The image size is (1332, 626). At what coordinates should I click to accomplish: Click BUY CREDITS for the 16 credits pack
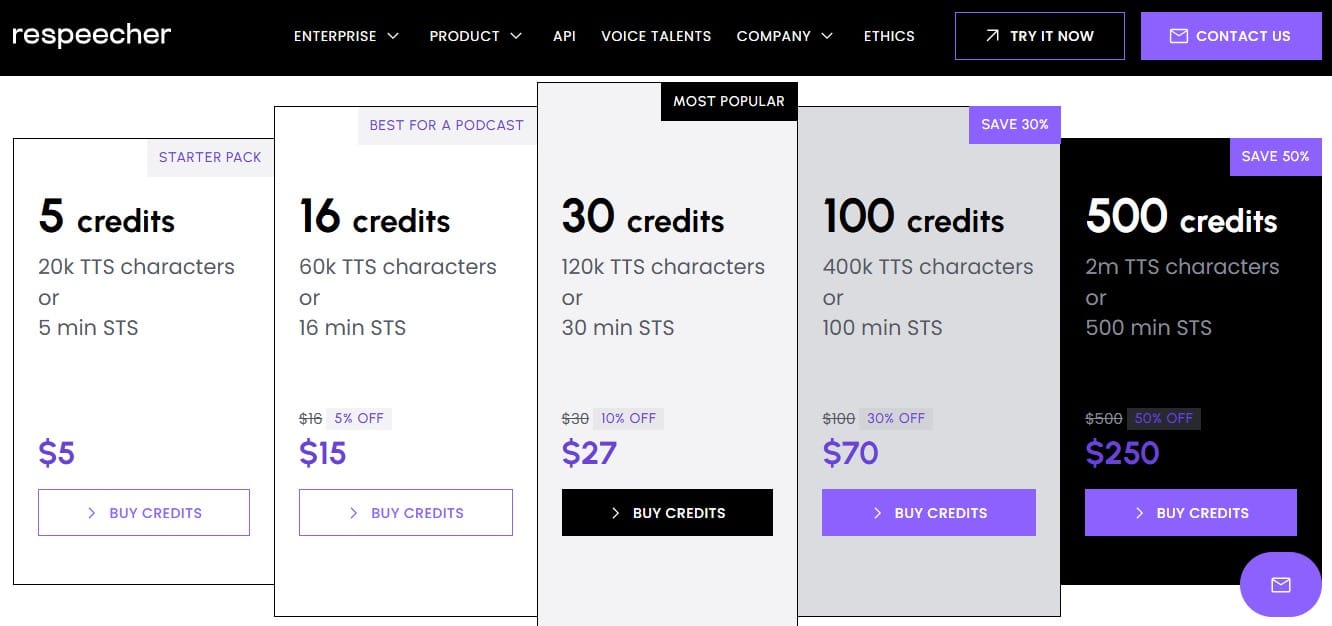(x=405, y=512)
